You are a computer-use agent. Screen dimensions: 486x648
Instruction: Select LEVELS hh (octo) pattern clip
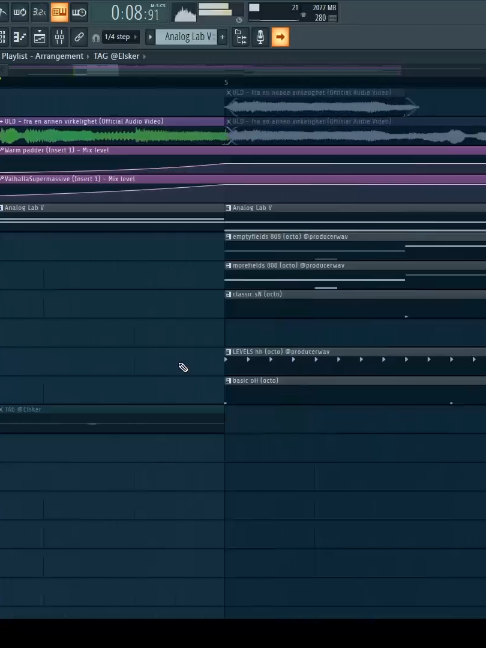tap(355, 362)
